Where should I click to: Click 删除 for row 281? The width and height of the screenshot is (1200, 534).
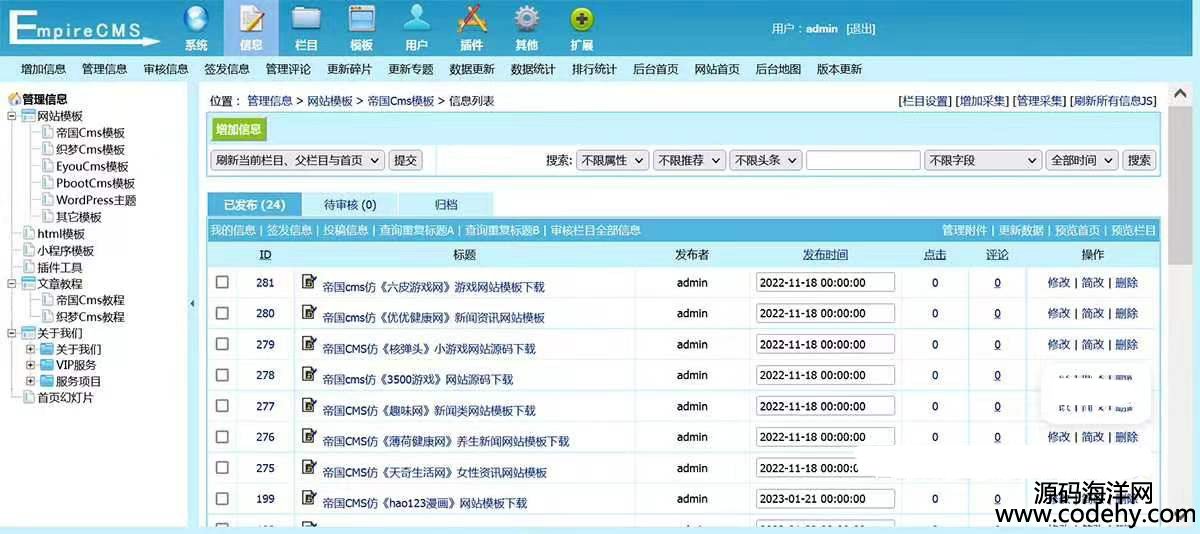point(1126,283)
